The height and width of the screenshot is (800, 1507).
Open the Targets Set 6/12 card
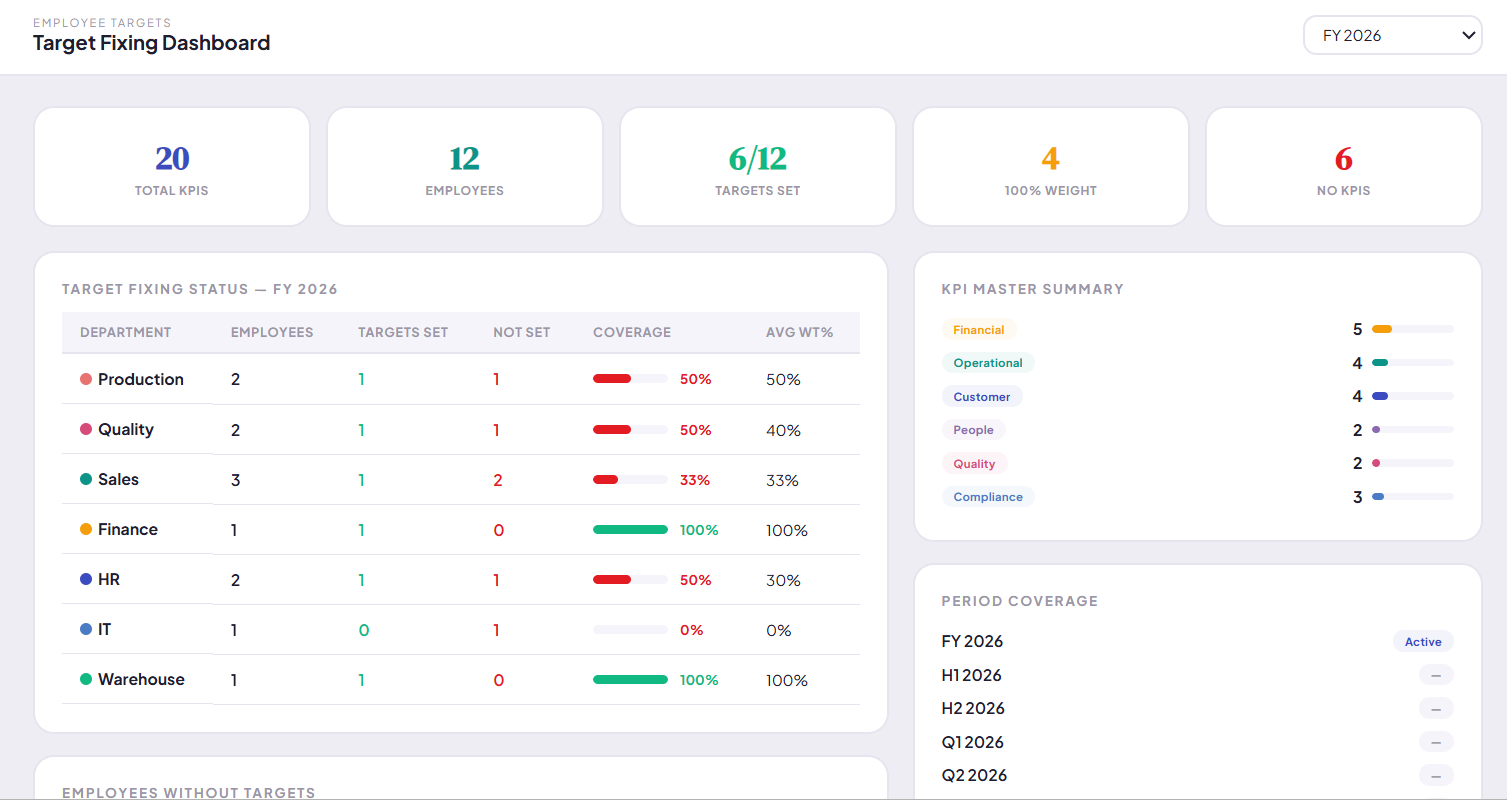(758, 167)
